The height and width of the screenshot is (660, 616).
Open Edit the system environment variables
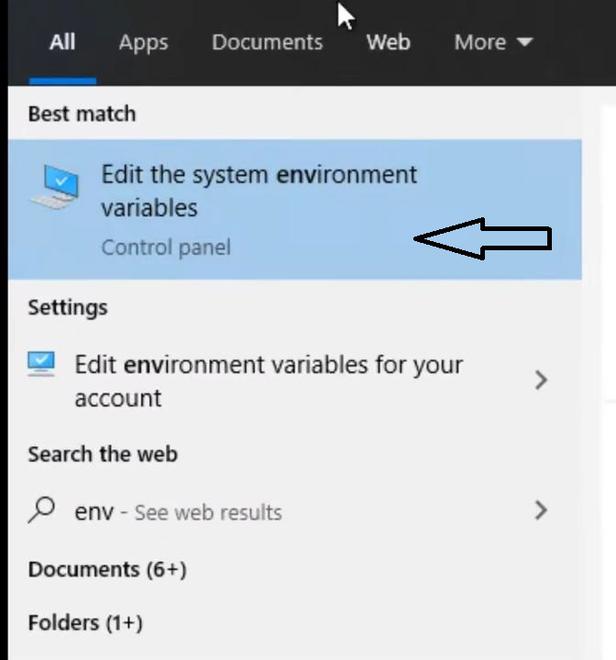tap(259, 191)
